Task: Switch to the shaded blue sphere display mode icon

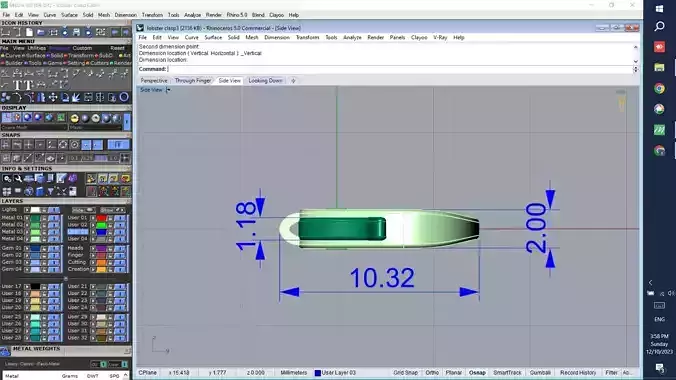Action: click(x=28, y=118)
